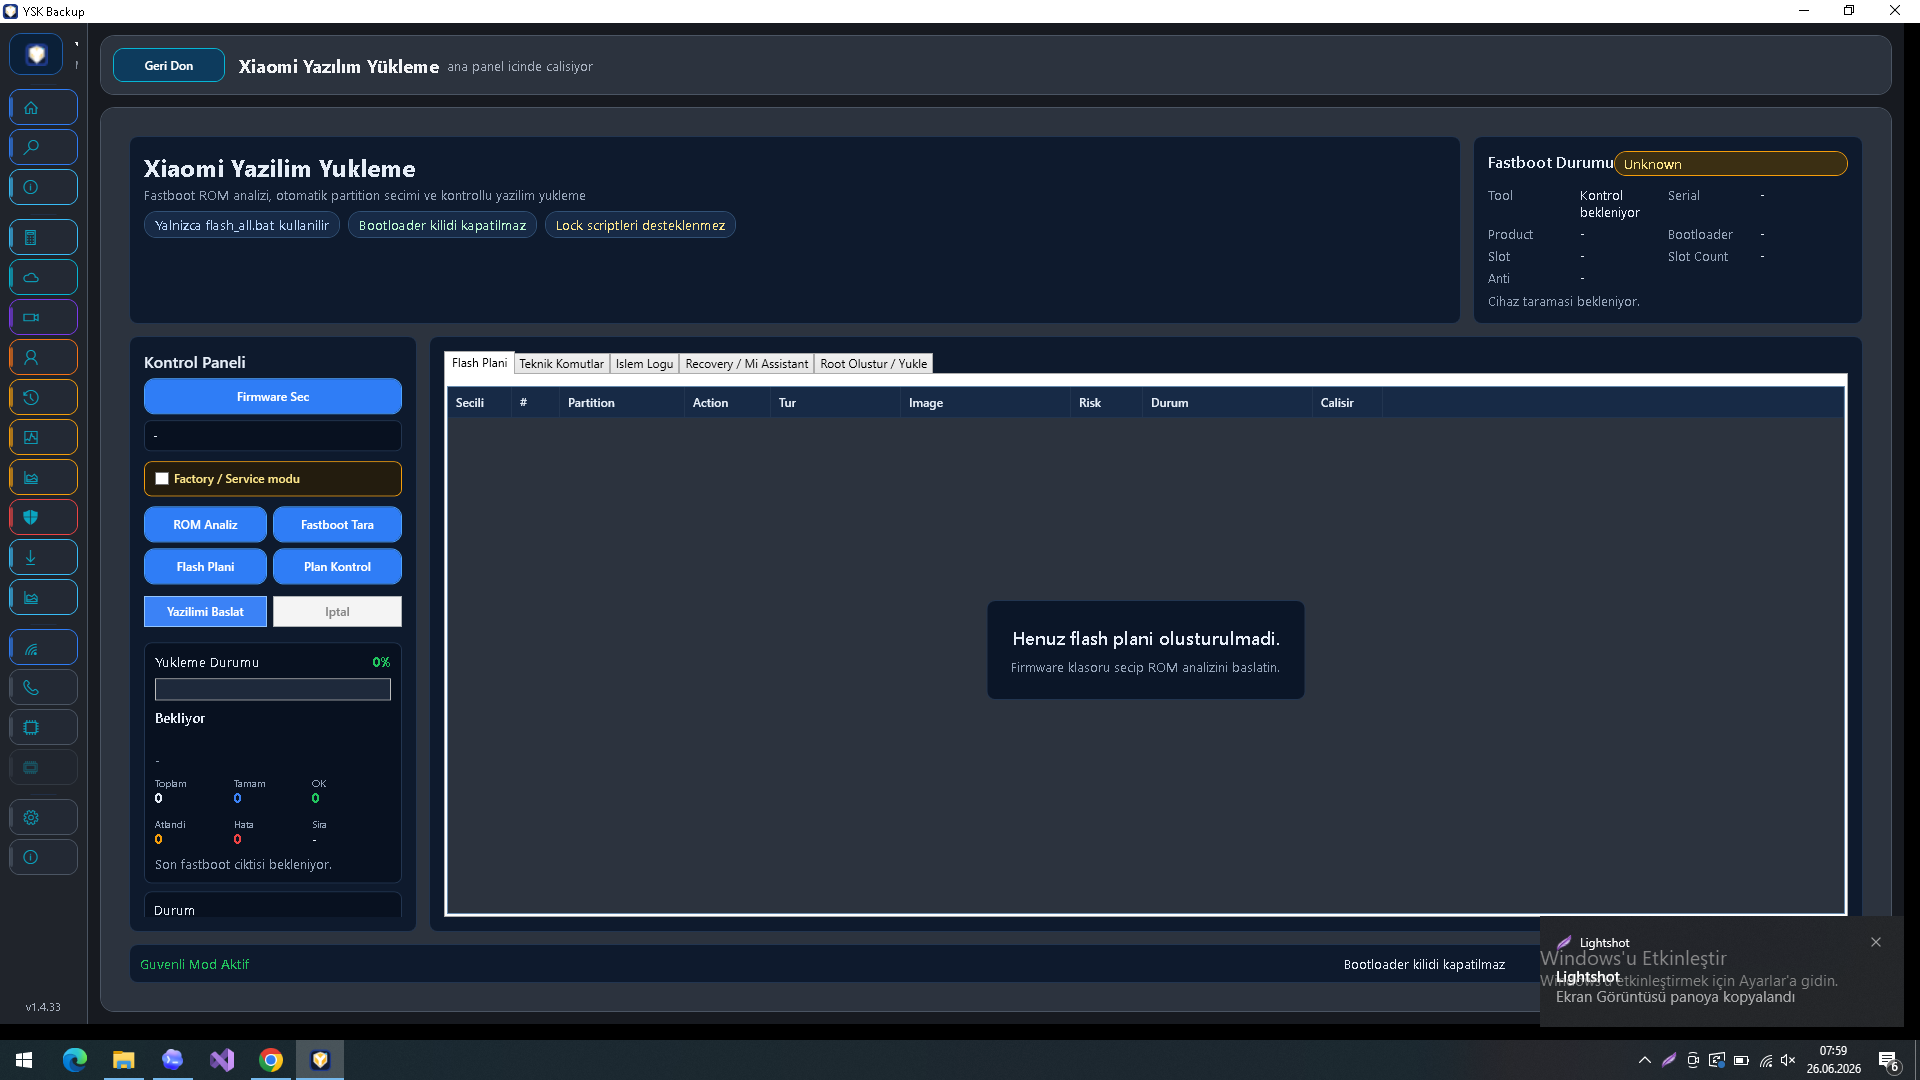Screen dimensions: 1920x1080
Task: Switch to Recovery / Mi Assistant tab
Action: tap(746, 364)
